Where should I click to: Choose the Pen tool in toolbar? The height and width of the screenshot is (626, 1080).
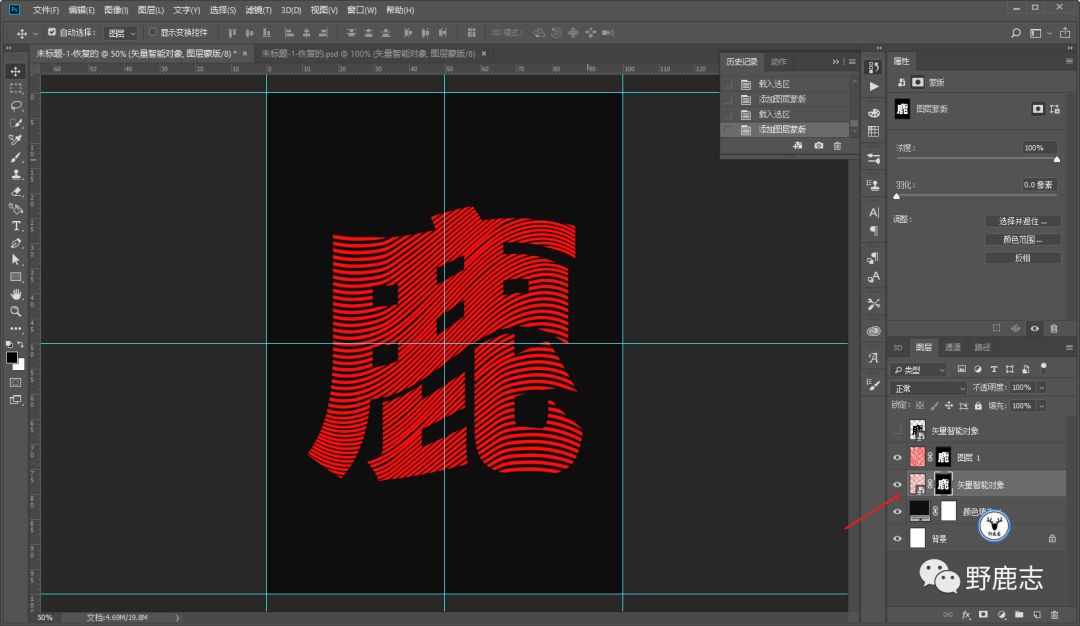click(x=16, y=243)
